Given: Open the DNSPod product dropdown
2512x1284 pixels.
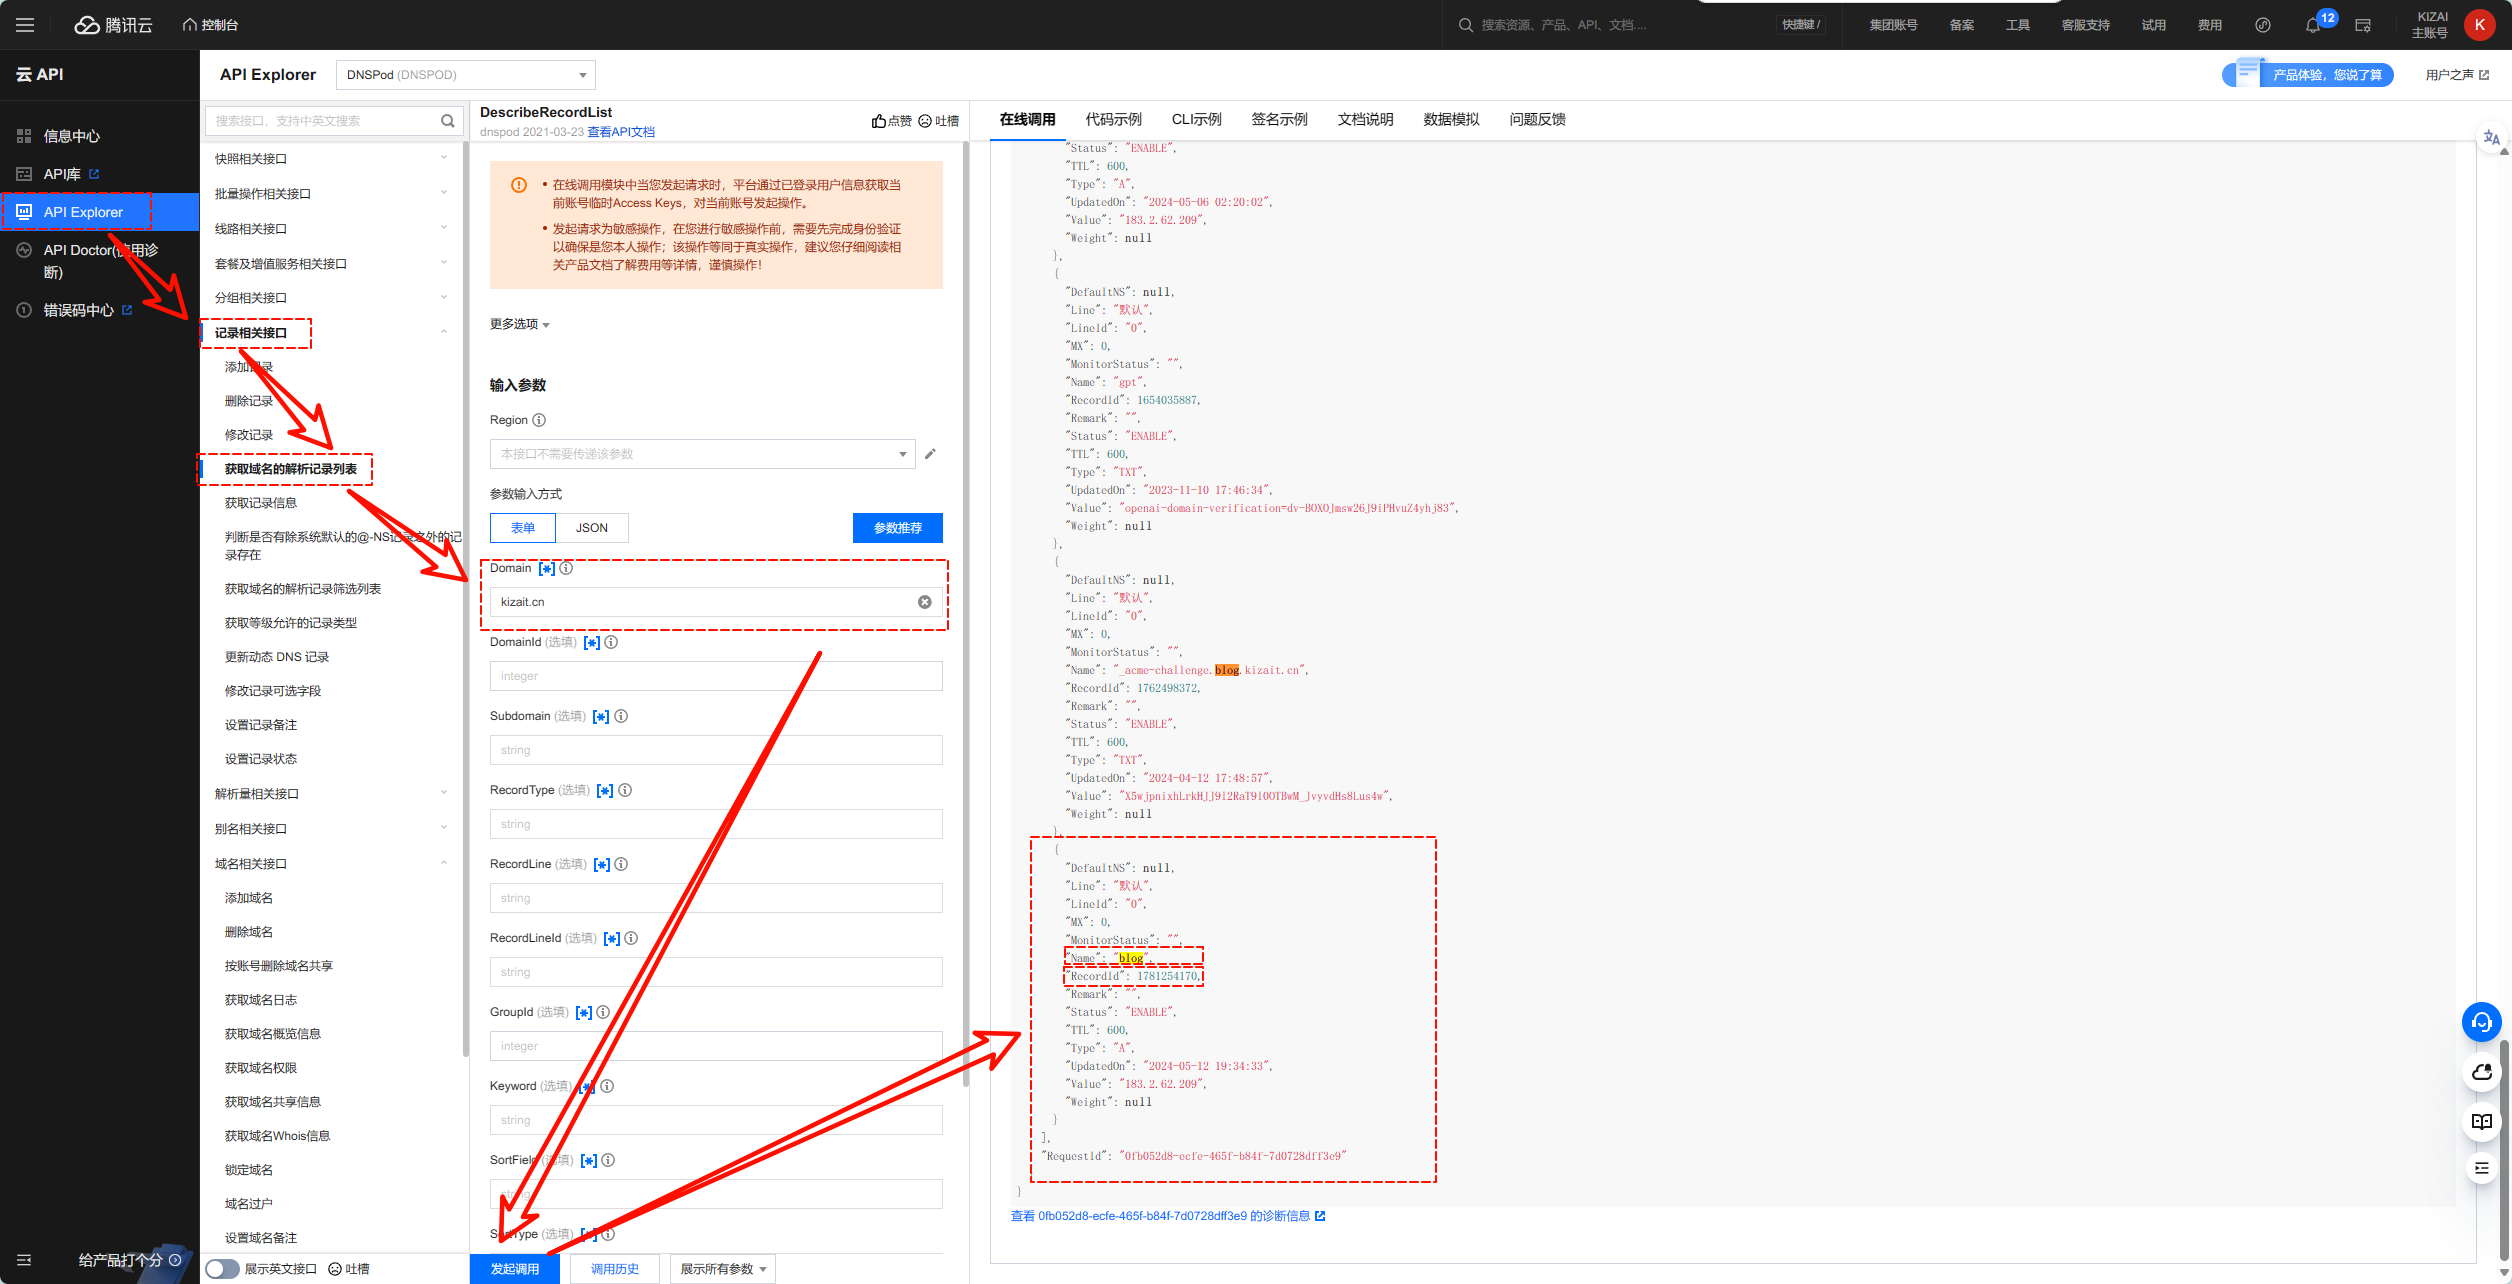Looking at the screenshot, I should tap(466, 75).
